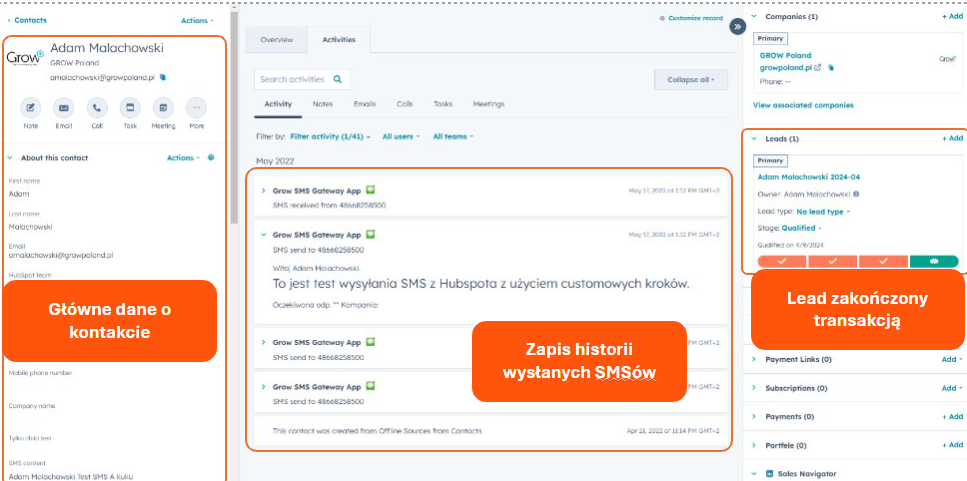
Task: Click the Note icon button
Action: (31, 108)
